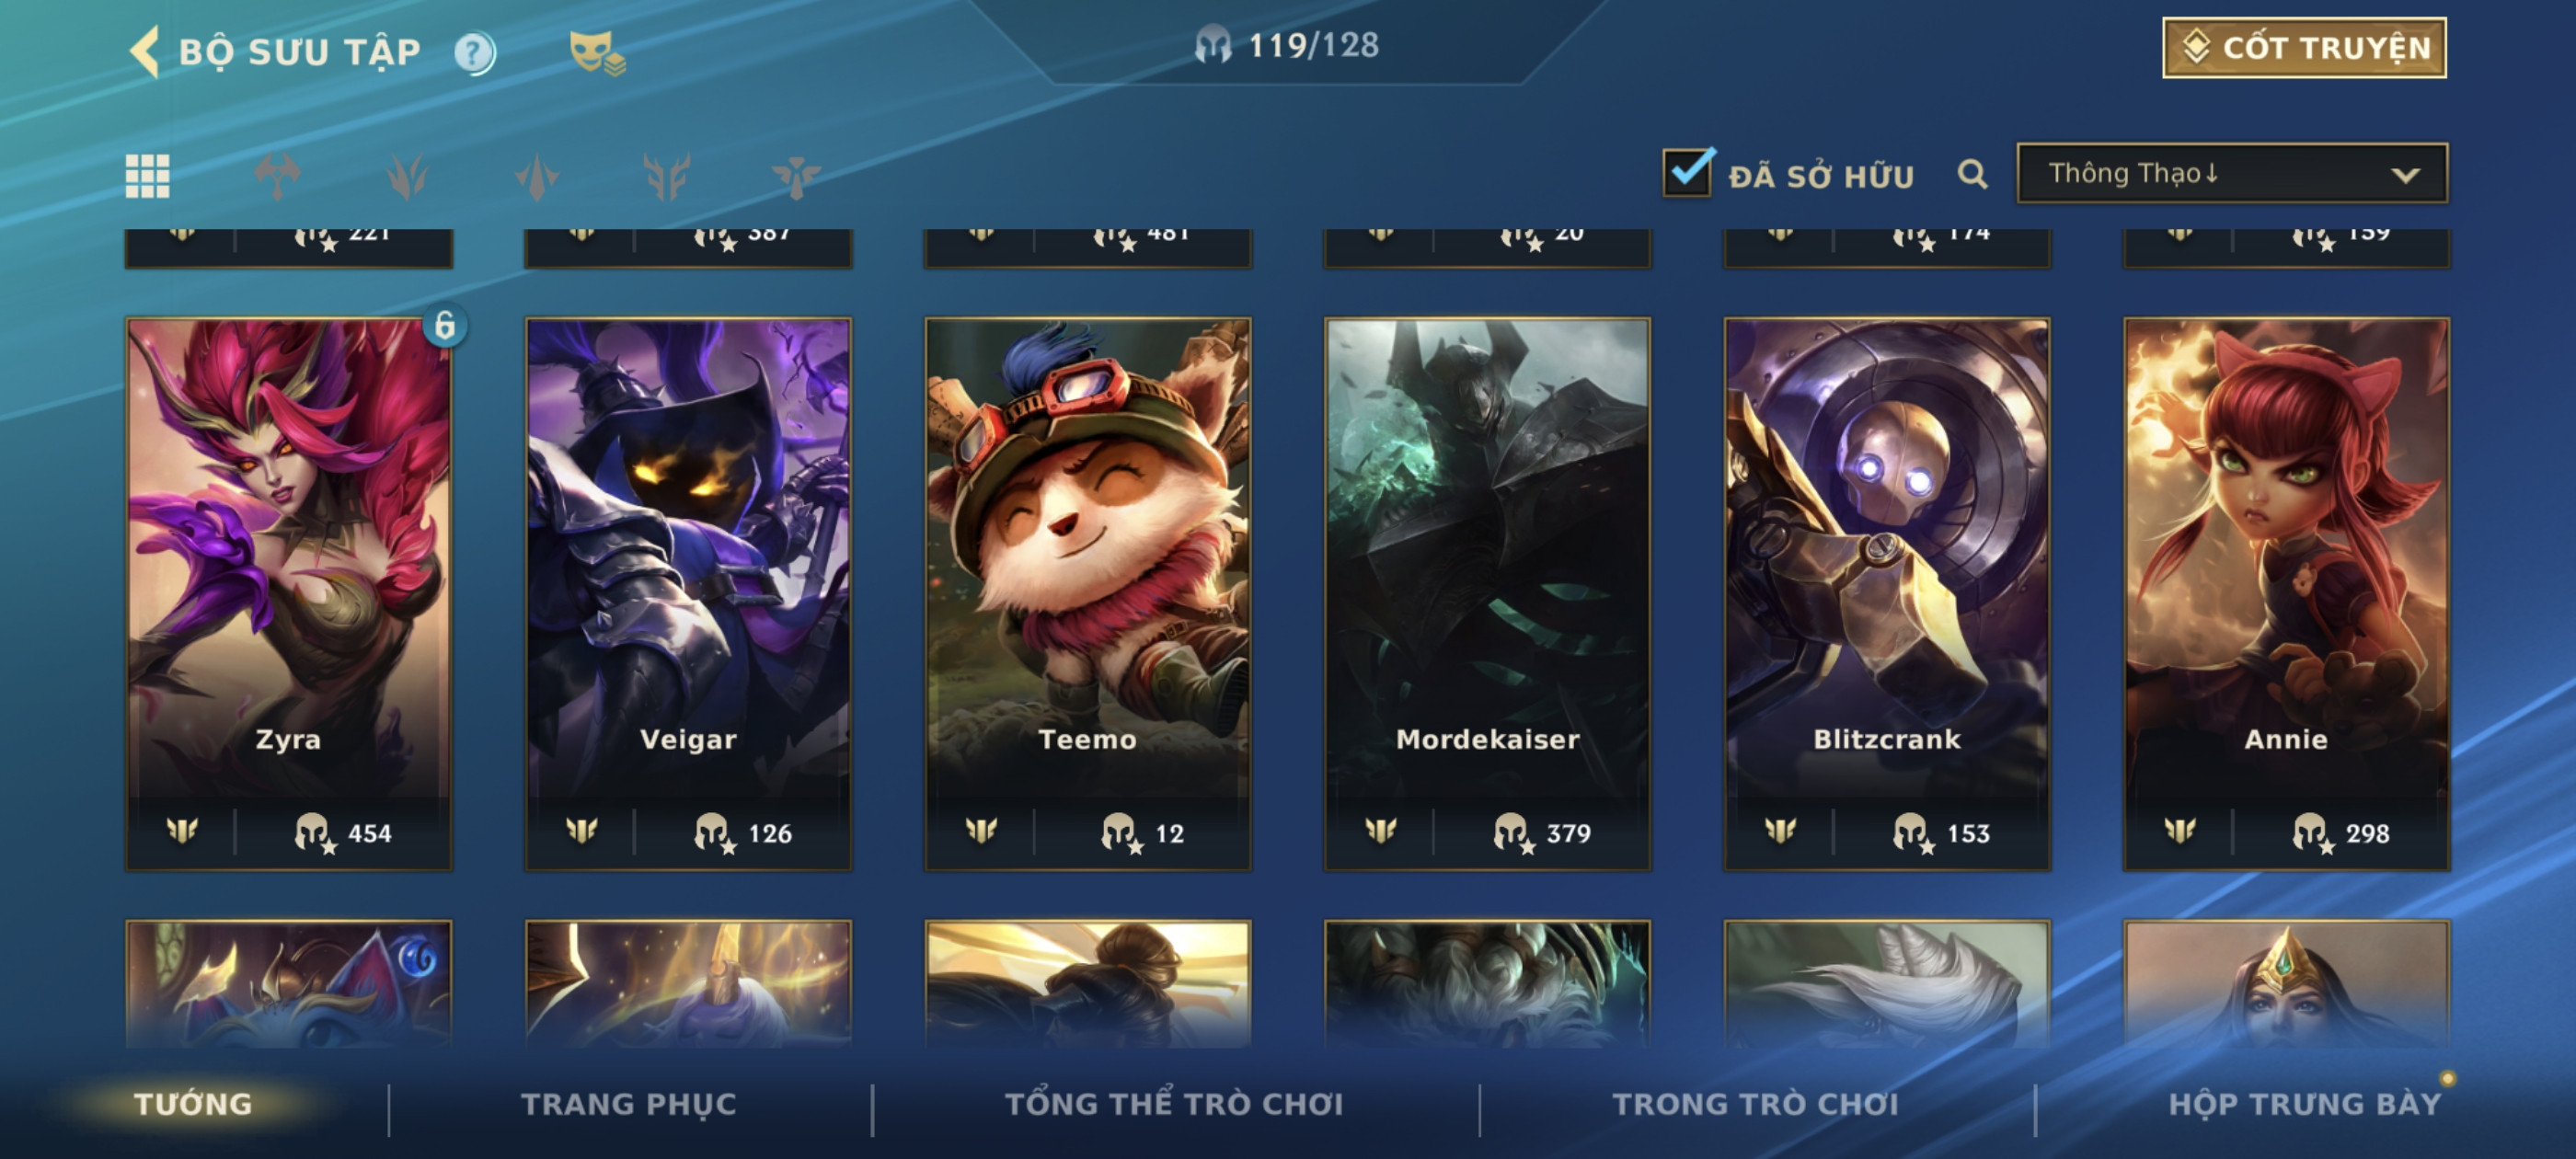Open the Tổng Thể Trò Chơi tab

coord(1174,1104)
